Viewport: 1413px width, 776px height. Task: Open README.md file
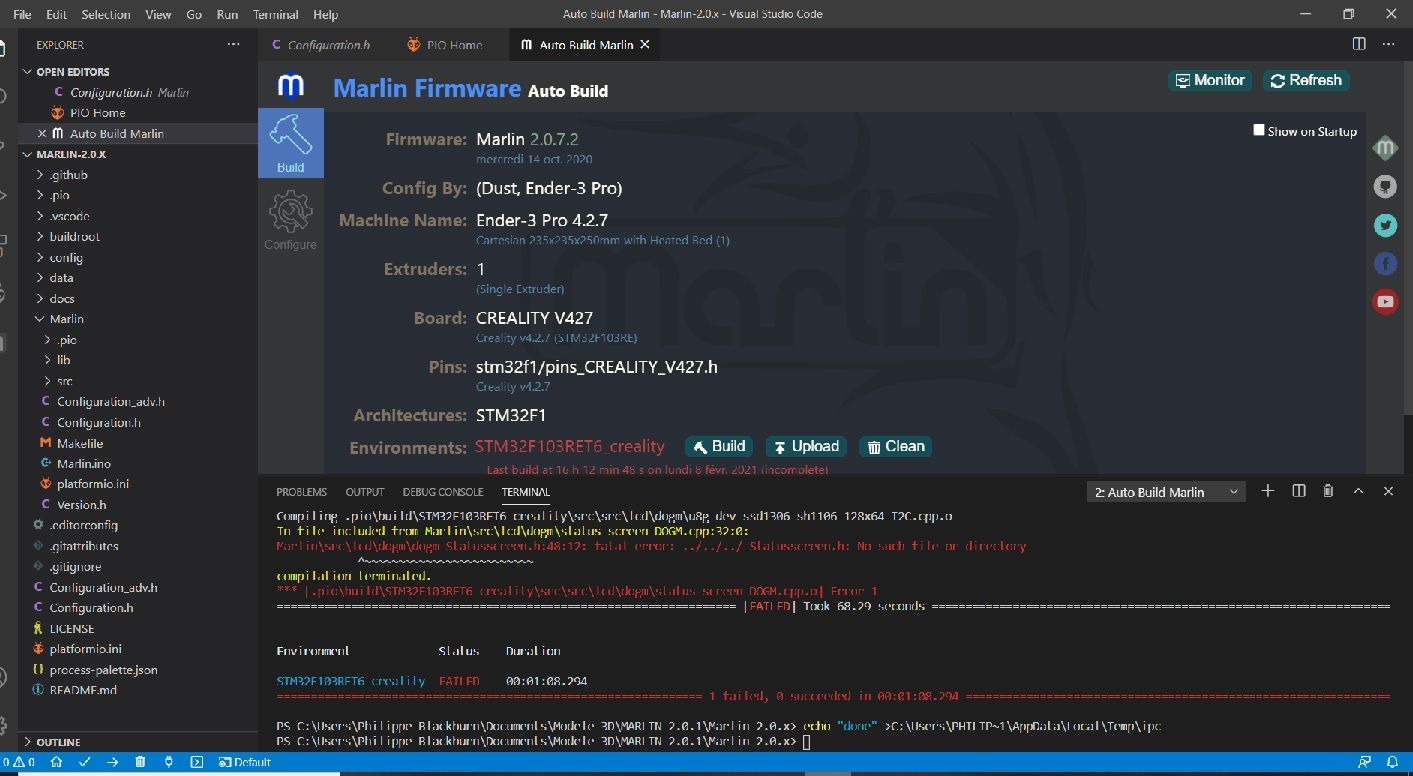pyautogui.click(x=83, y=690)
